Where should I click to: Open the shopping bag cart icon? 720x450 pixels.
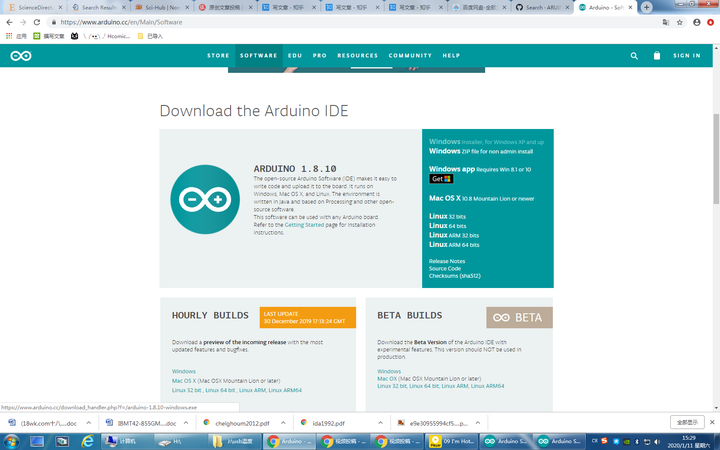657,56
